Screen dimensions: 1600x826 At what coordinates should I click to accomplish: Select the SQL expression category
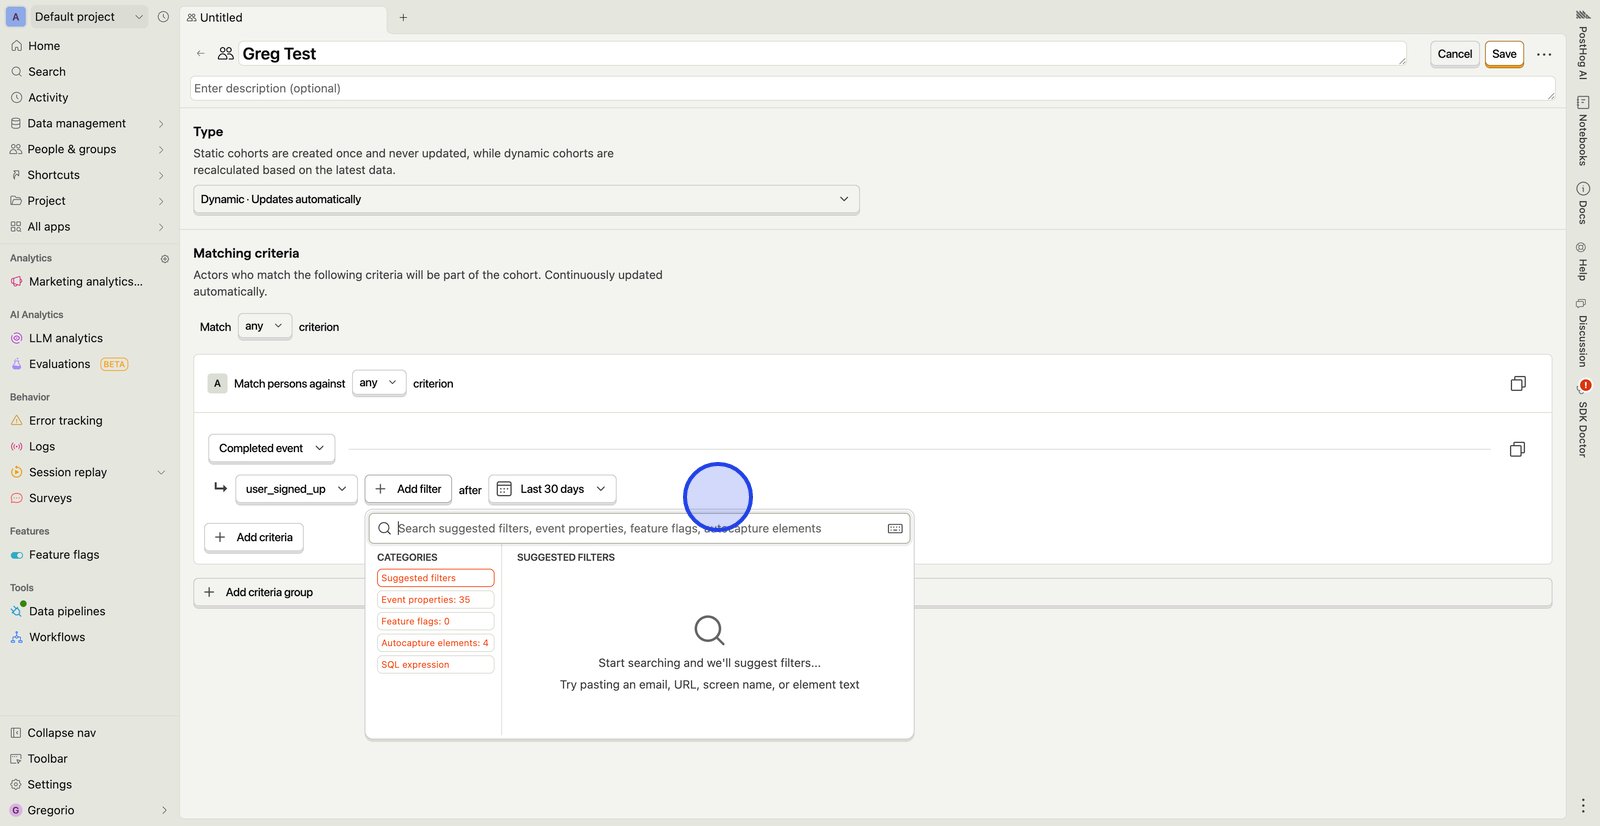coord(435,665)
